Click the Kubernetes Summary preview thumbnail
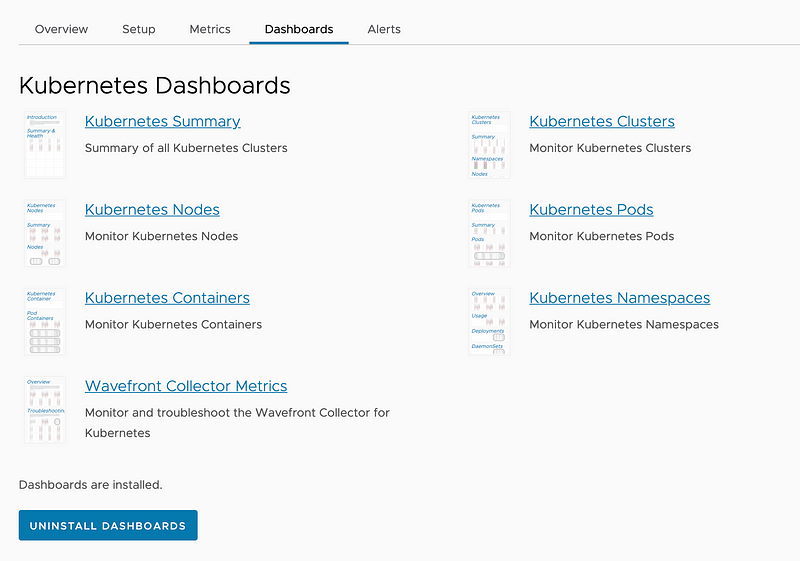The height and width of the screenshot is (561, 800). tap(45, 145)
